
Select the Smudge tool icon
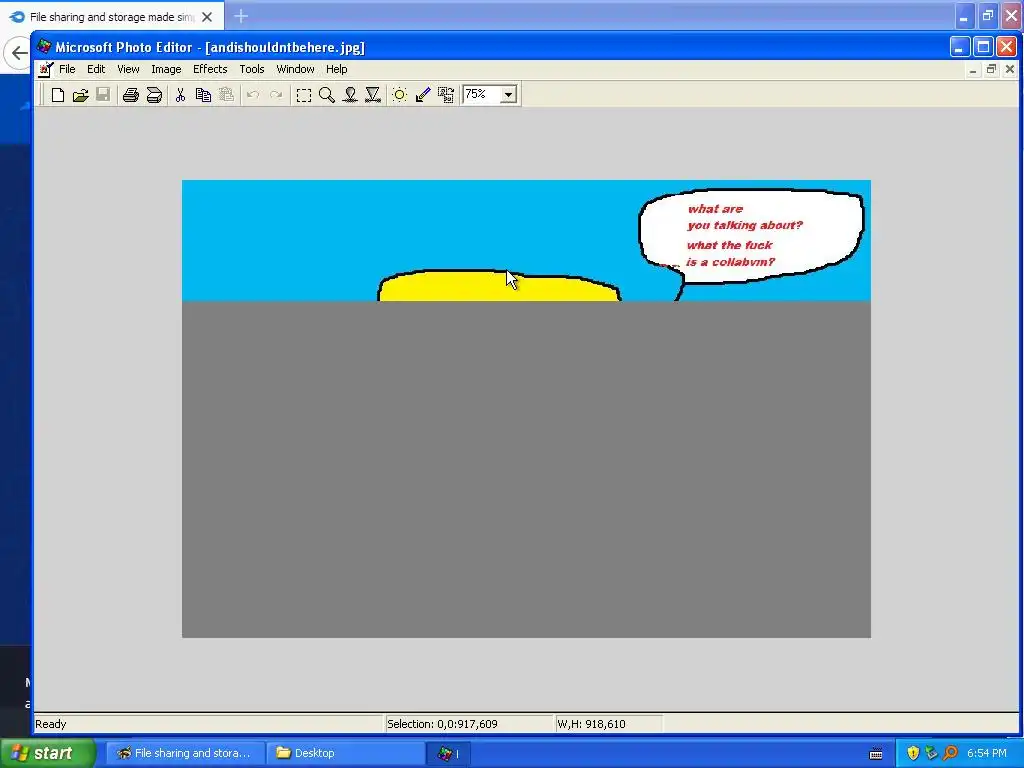click(x=350, y=95)
